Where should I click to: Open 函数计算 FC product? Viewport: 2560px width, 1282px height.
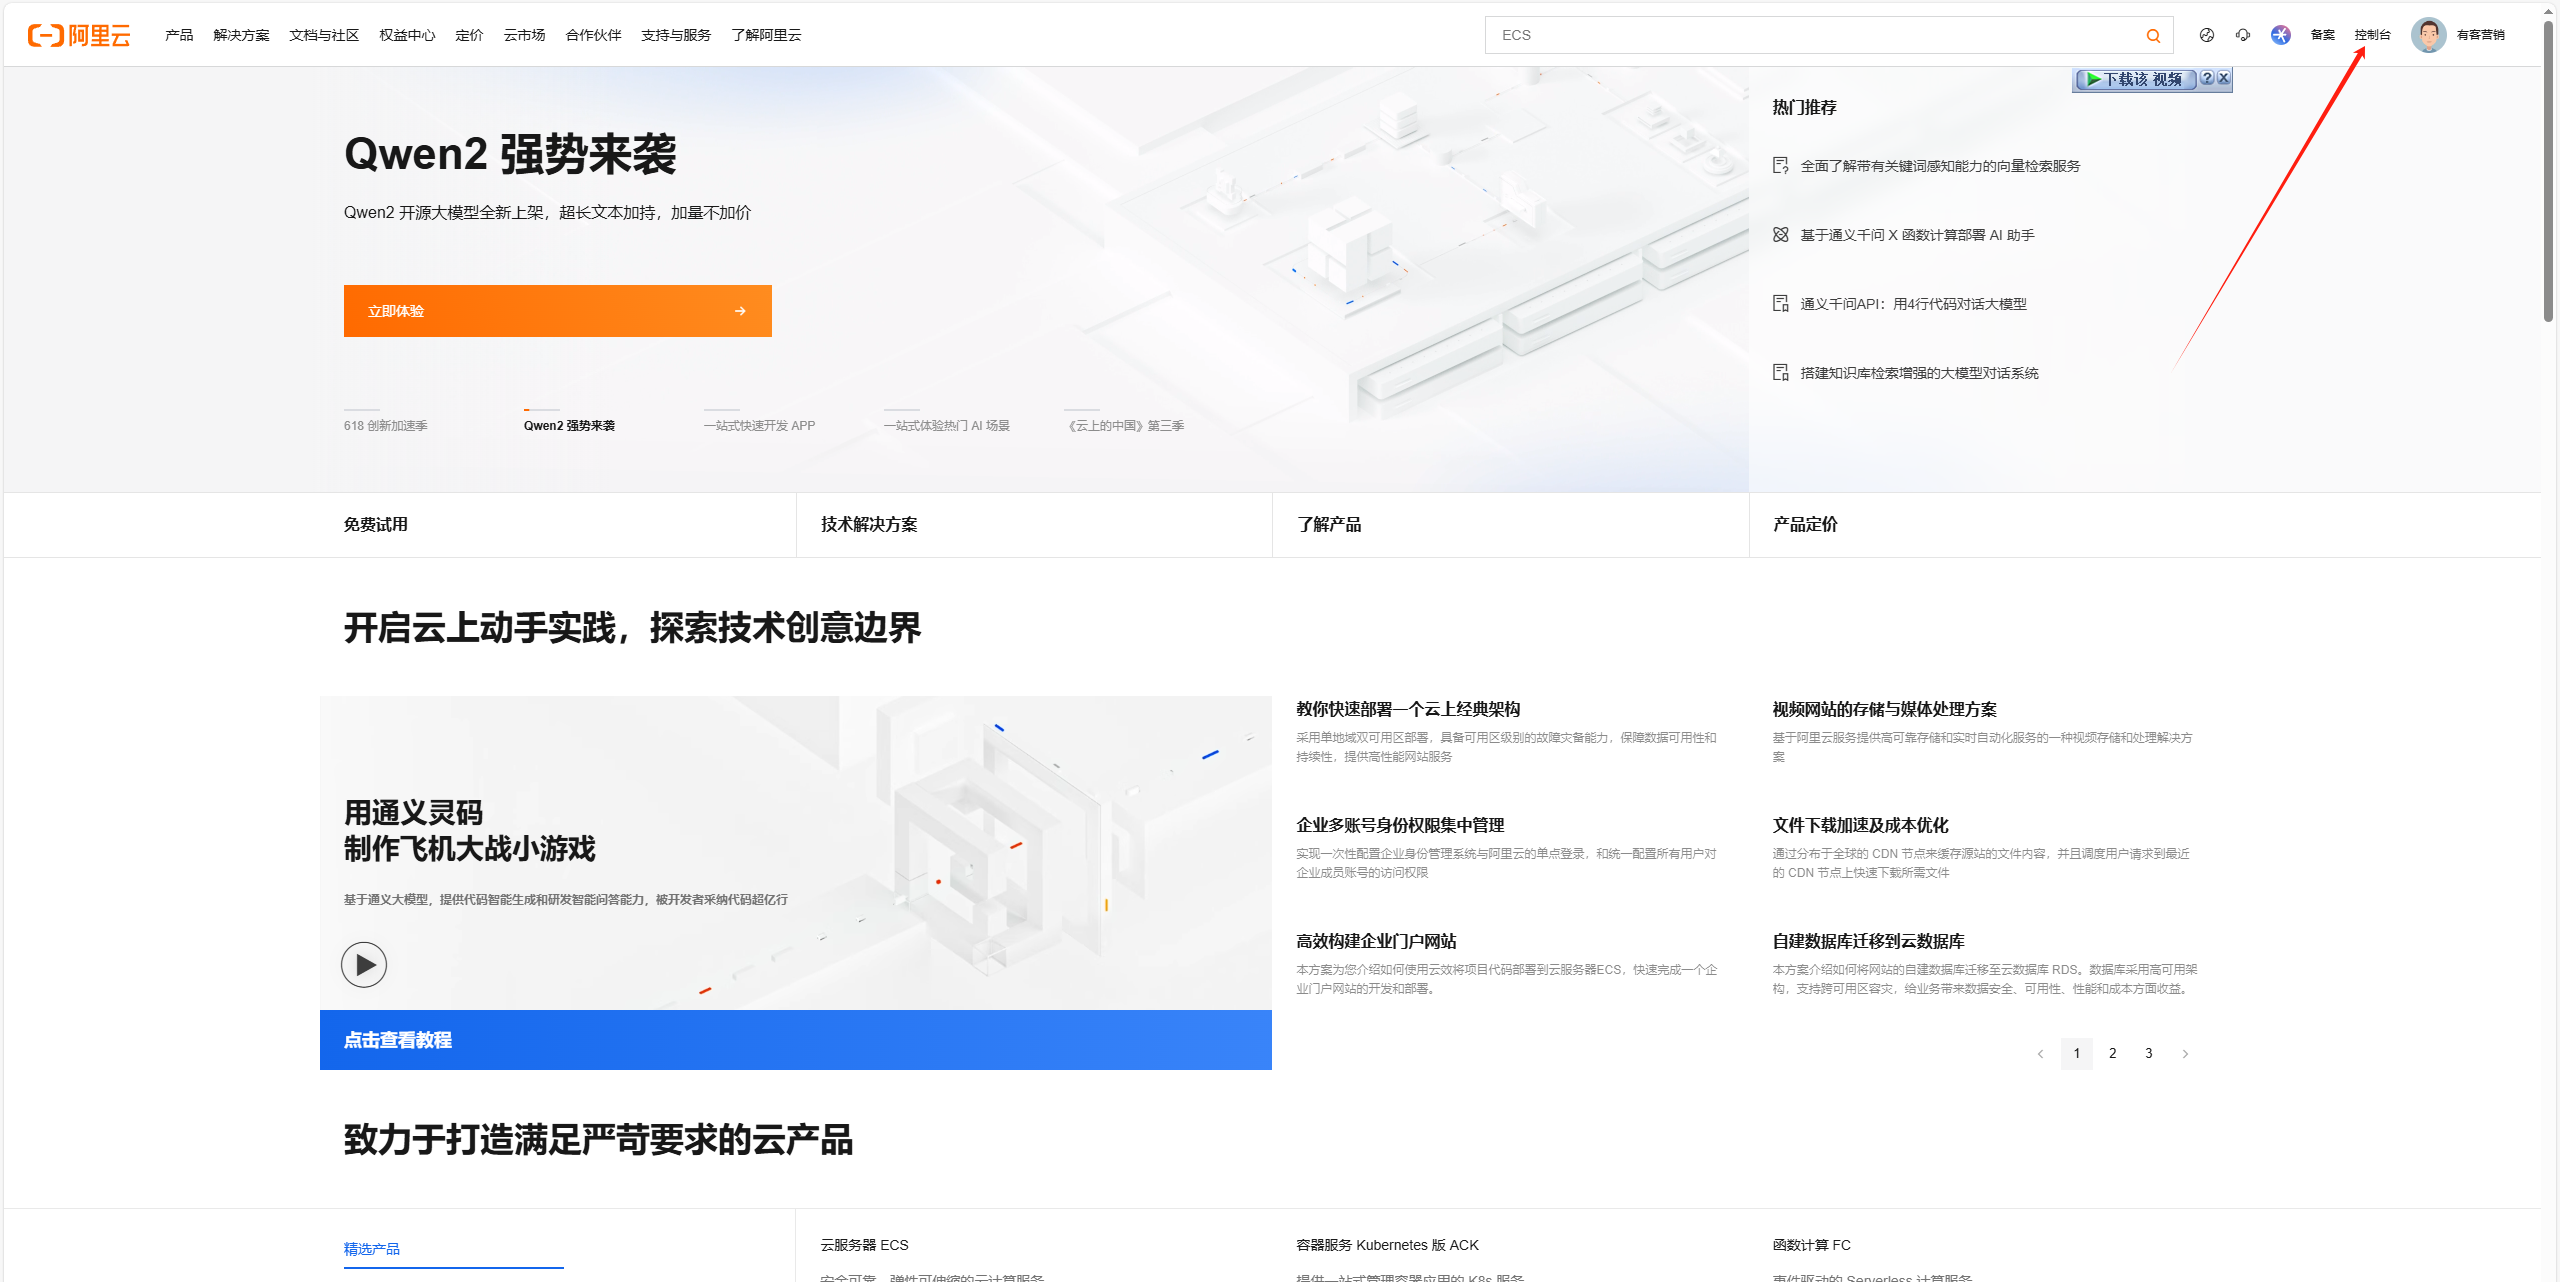click(1811, 1245)
